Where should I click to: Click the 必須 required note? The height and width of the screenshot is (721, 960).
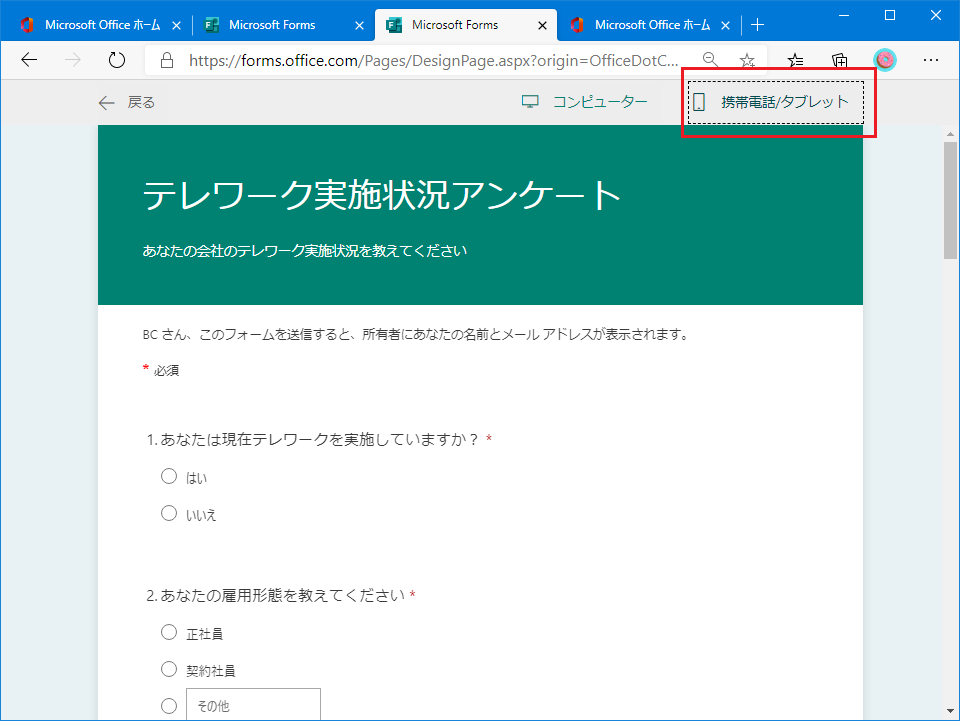pyautogui.click(x=166, y=370)
